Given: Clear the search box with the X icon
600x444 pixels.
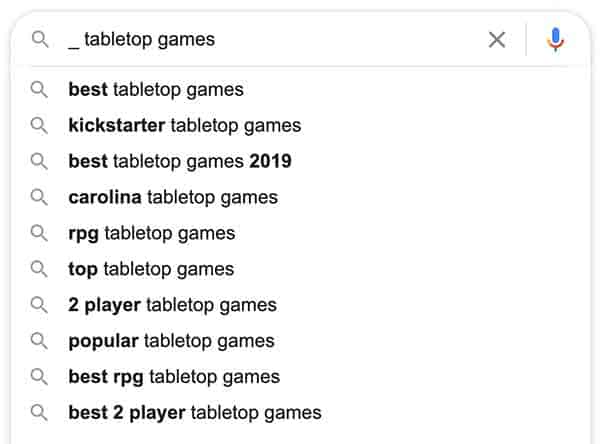Looking at the screenshot, I should pyautogui.click(x=497, y=39).
